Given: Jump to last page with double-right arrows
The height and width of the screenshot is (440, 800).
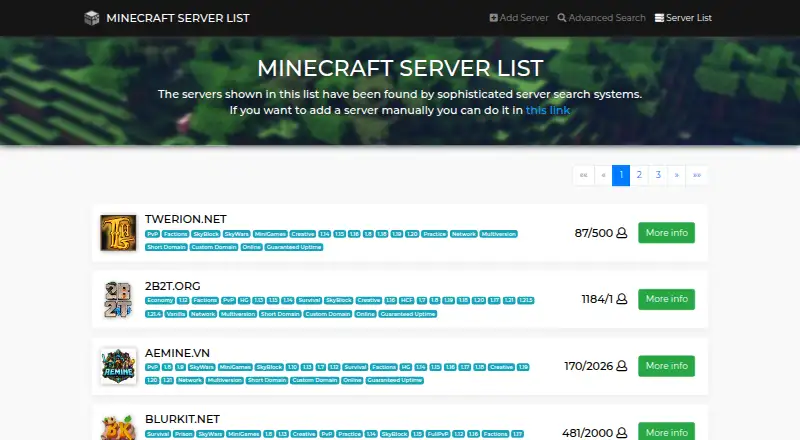Looking at the screenshot, I should click(696, 175).
